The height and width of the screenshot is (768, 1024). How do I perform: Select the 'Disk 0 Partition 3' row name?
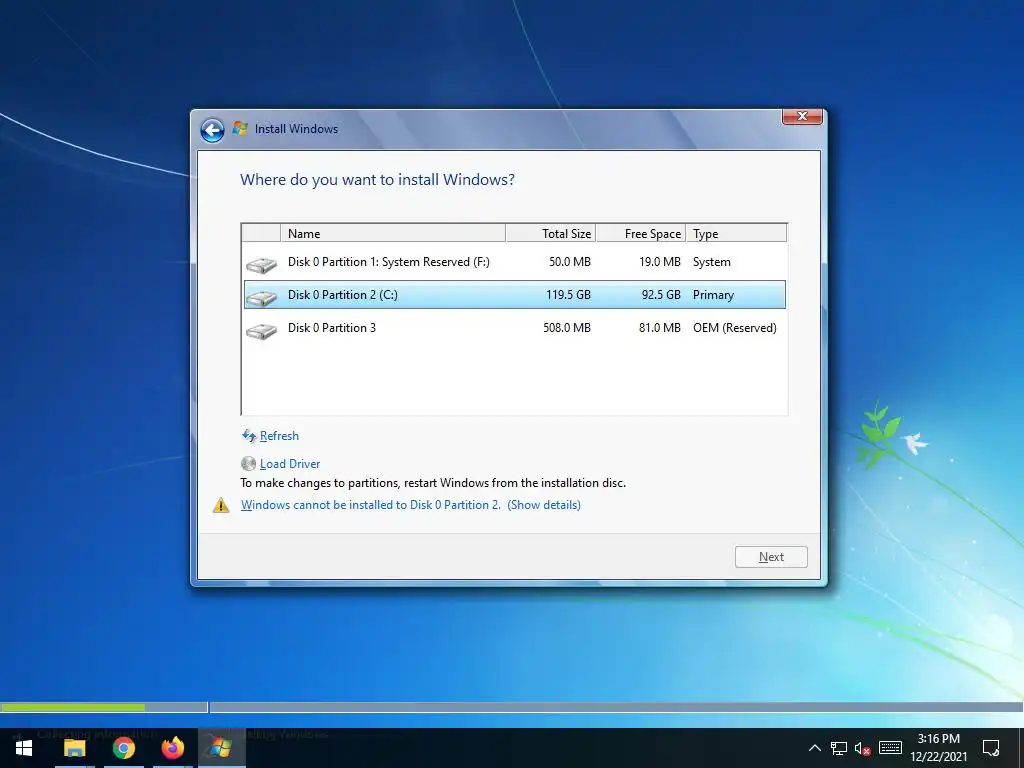(332, 328)
